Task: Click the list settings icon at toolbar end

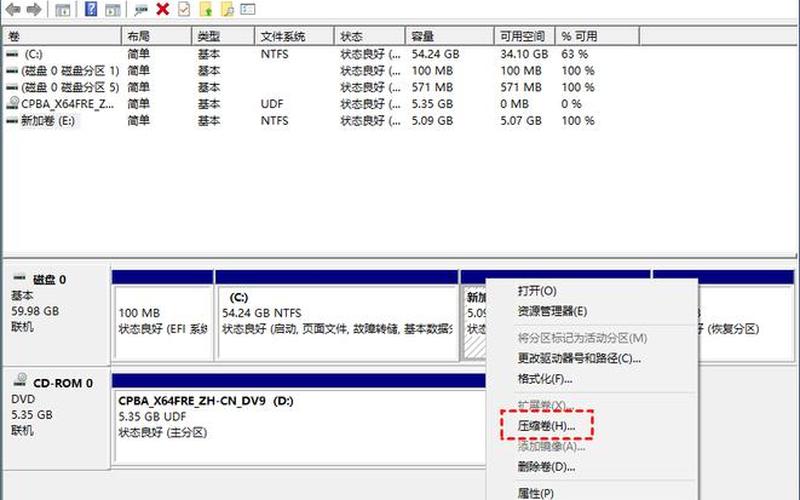Action: click(247, 9)
